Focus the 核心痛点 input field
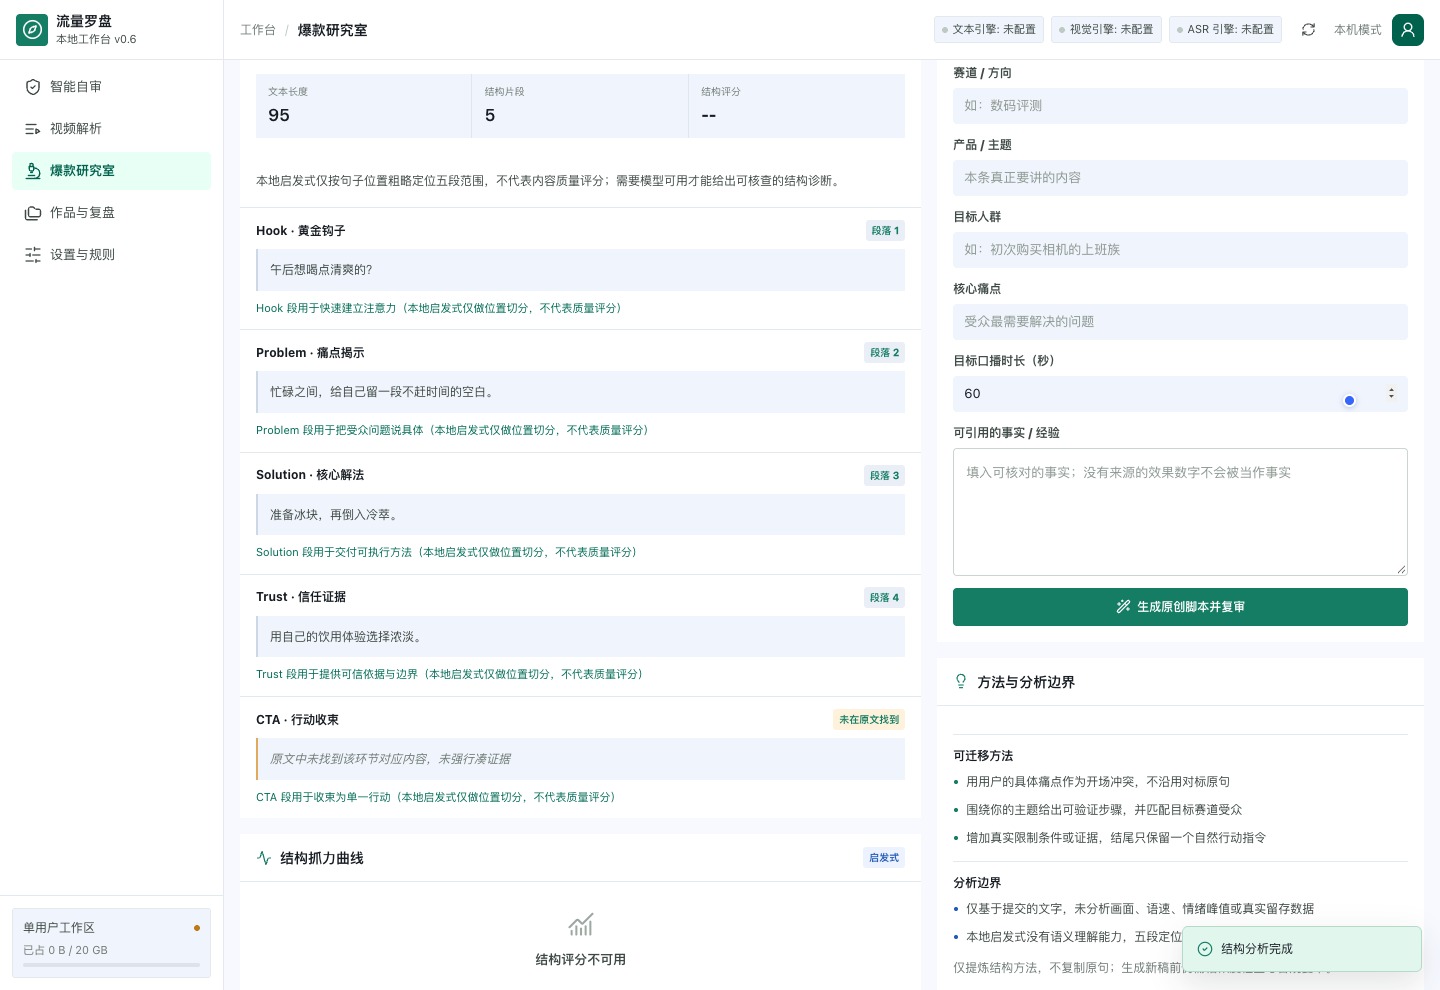 point(1180,322)
